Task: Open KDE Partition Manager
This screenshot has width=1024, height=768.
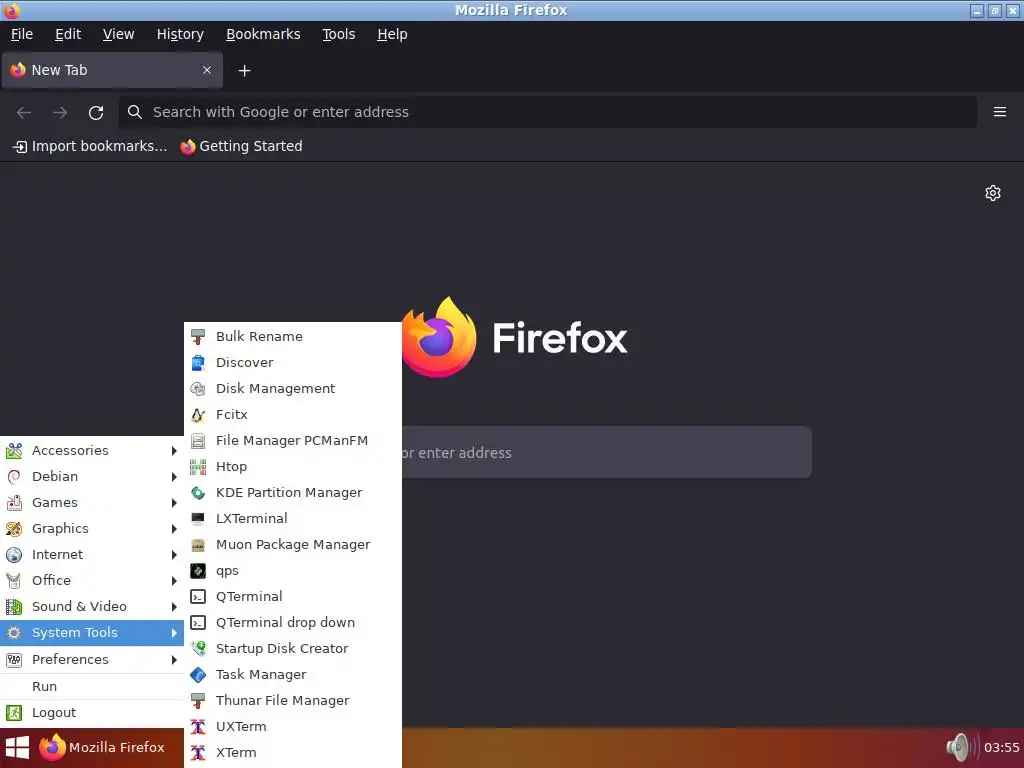Action: tap(293, 493)
